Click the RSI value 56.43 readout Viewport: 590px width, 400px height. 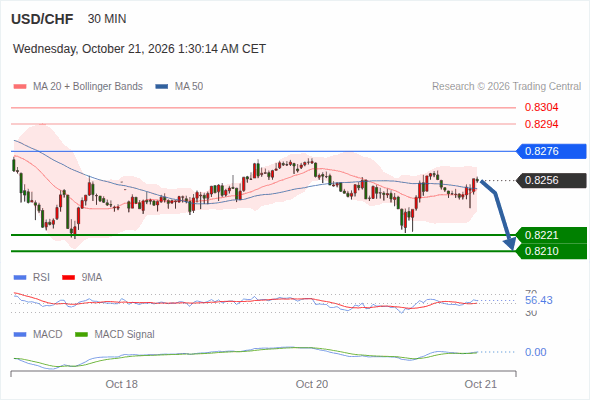tap(539, 300)
